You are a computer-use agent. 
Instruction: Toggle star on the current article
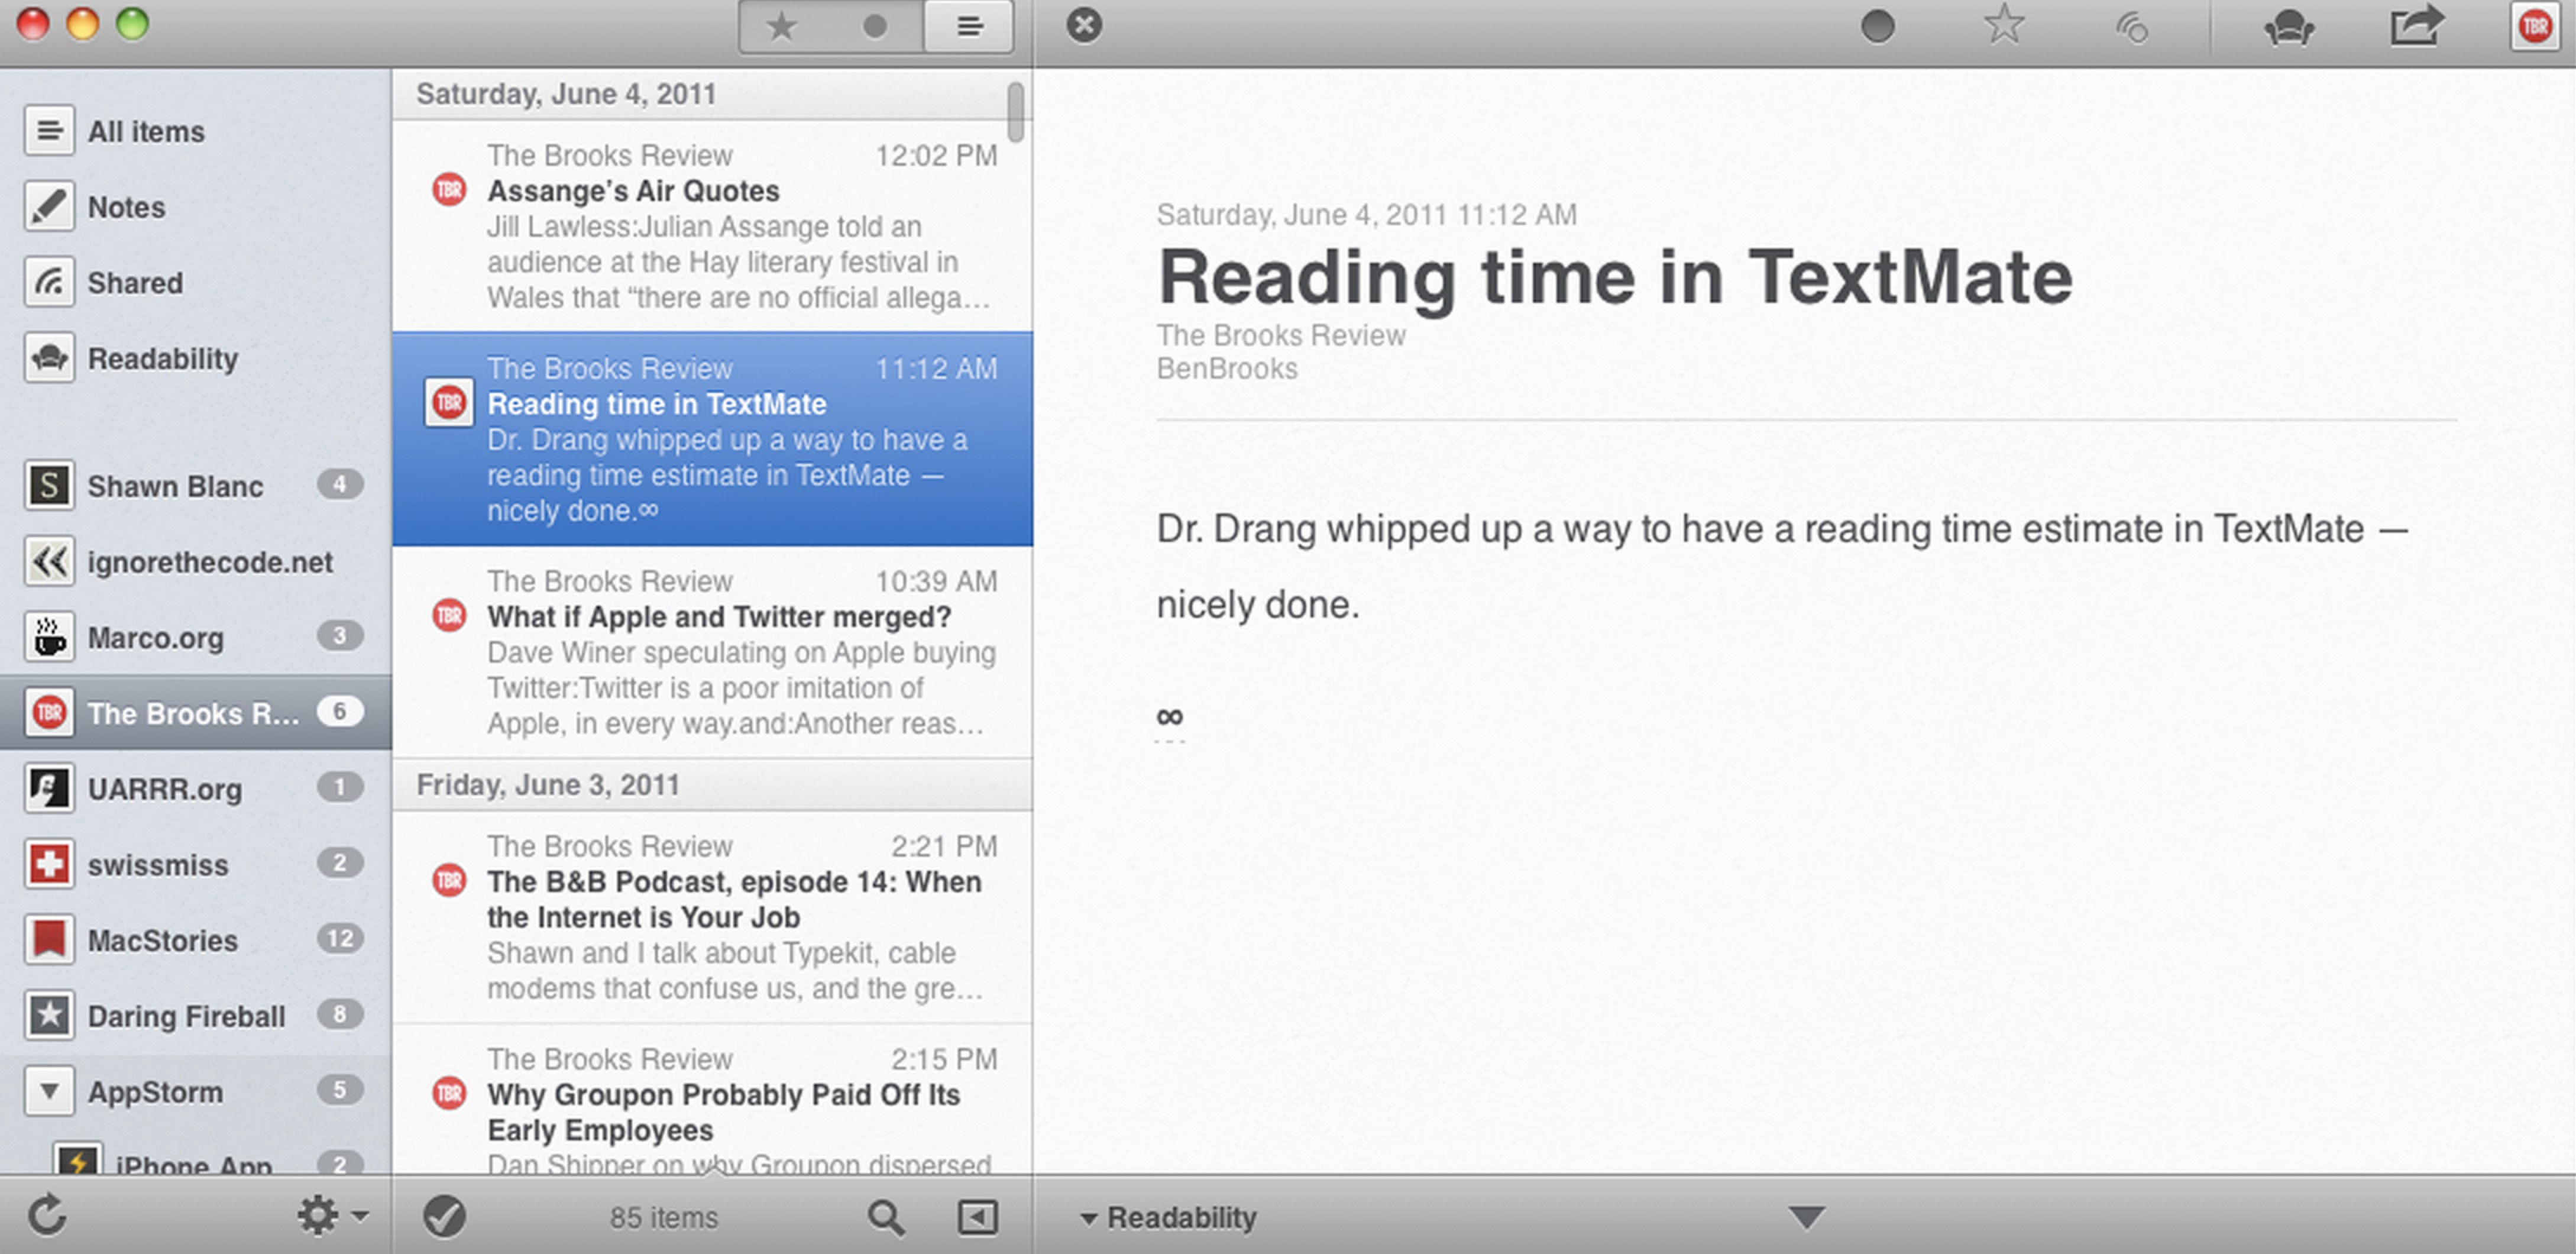[x=2004, y=25]
